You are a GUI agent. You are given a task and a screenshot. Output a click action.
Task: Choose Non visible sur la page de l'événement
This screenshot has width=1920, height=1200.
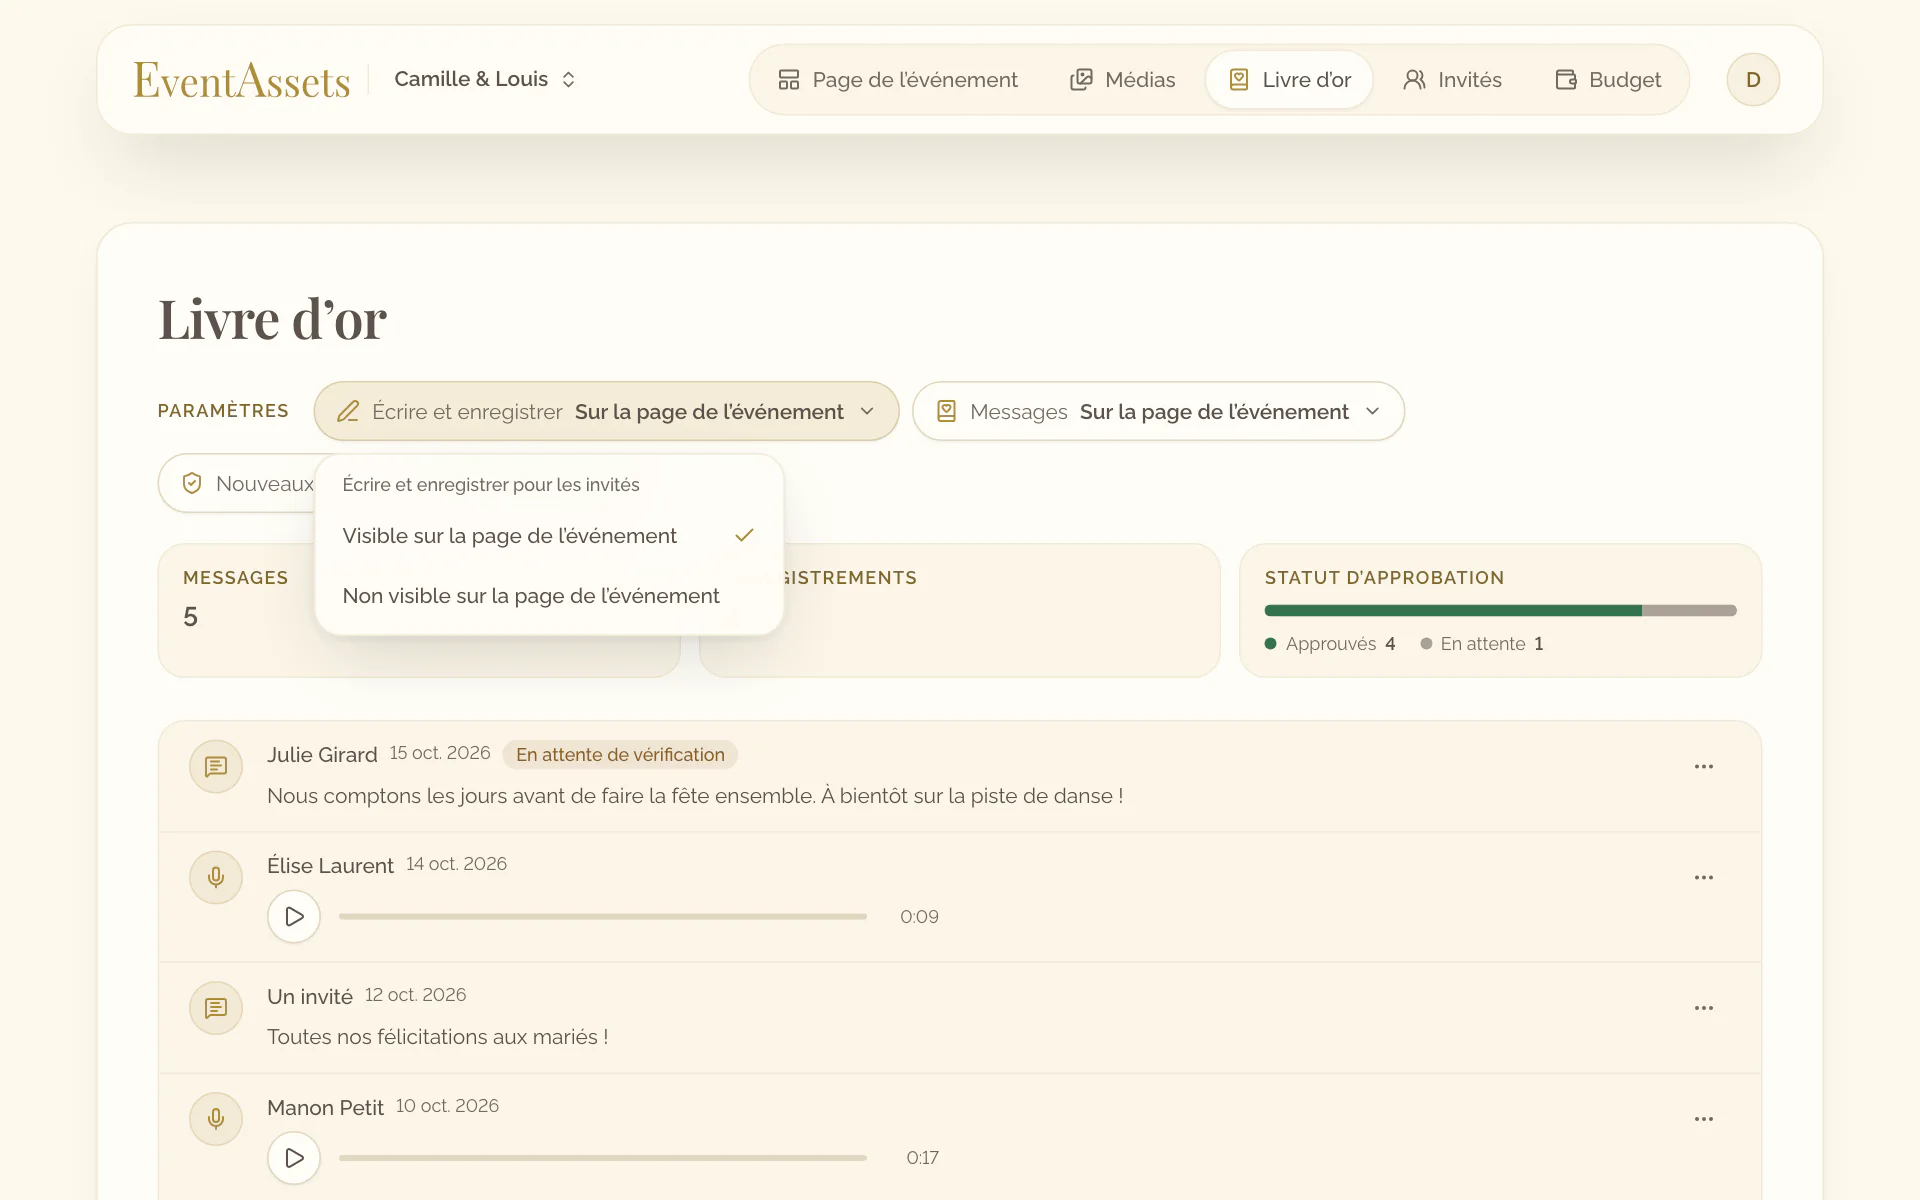(548, 596)
